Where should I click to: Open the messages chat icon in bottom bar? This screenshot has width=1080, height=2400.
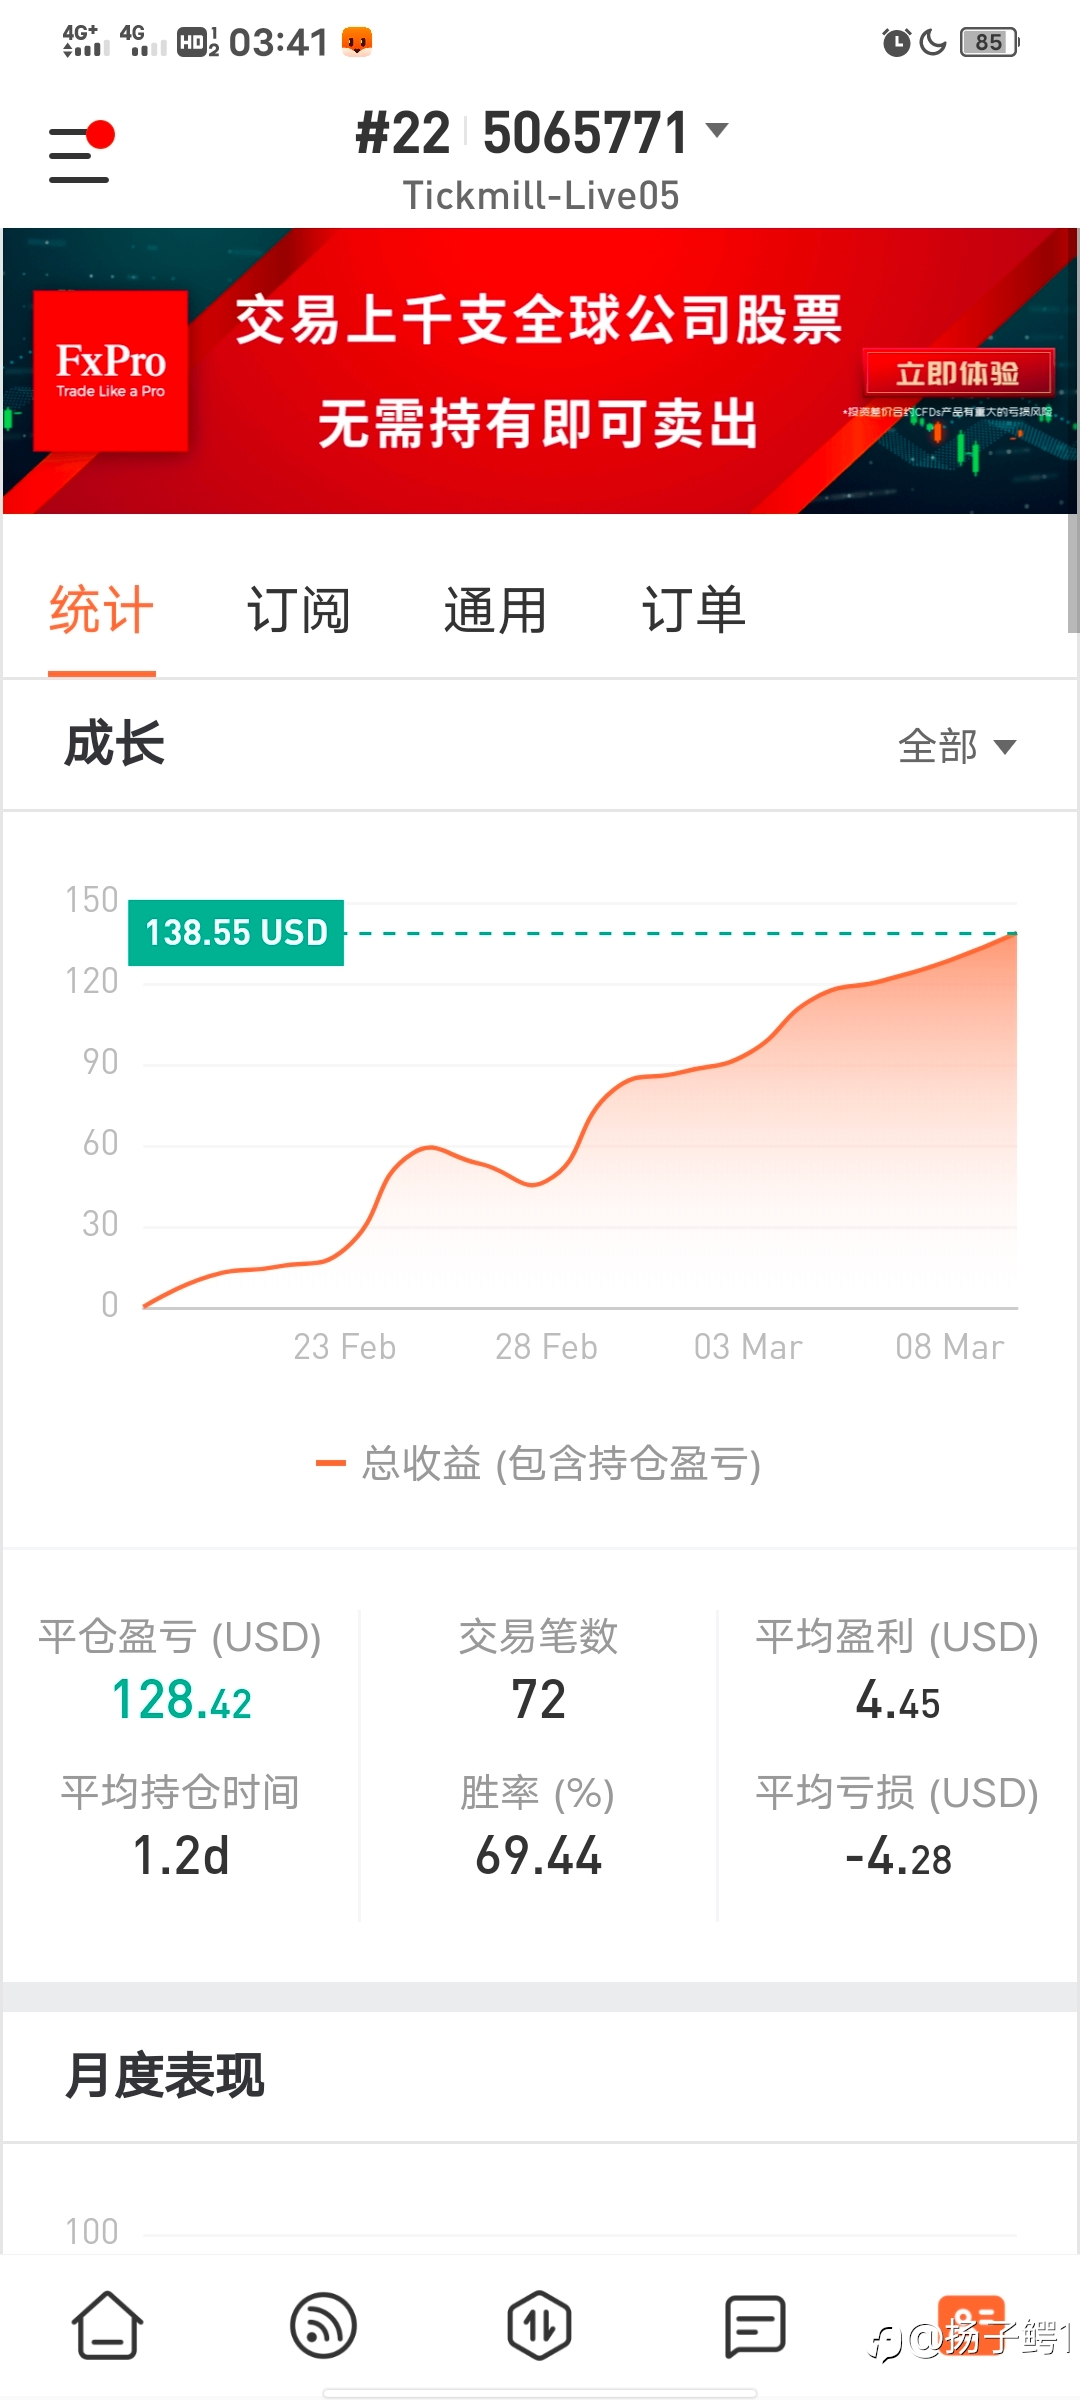[x=755, y=2325]
